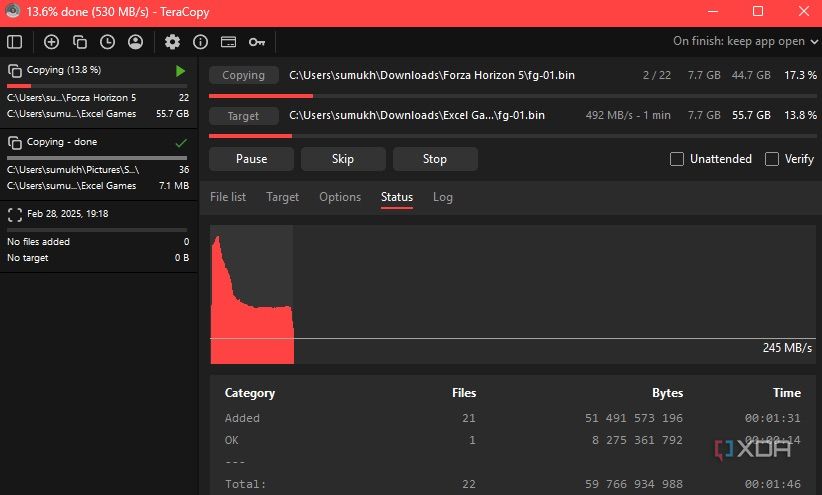This screenshot has height=495, width=822.
Task: Click the key license icon
Action: [x=257, y=42]
